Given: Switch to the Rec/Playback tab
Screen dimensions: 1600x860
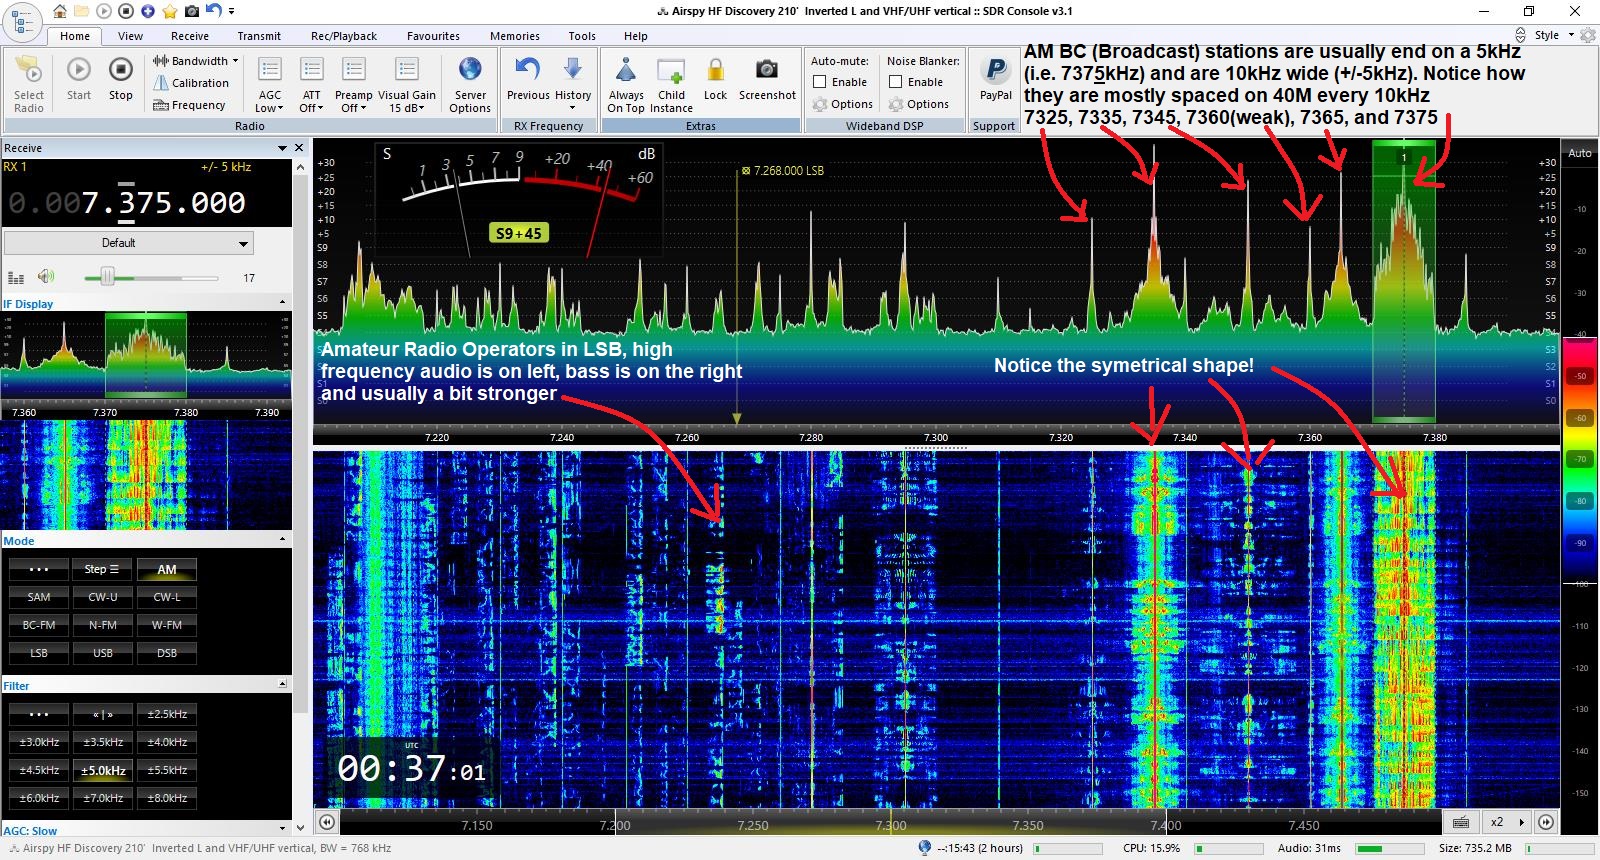Looking at the screenshot, I should click(343, 36).
